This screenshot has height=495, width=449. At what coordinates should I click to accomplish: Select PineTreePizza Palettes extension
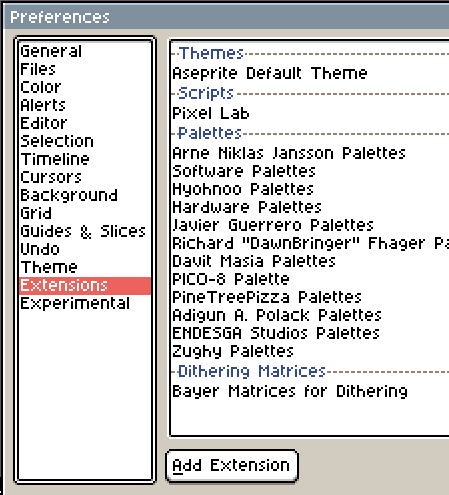(x=310, y=297)
